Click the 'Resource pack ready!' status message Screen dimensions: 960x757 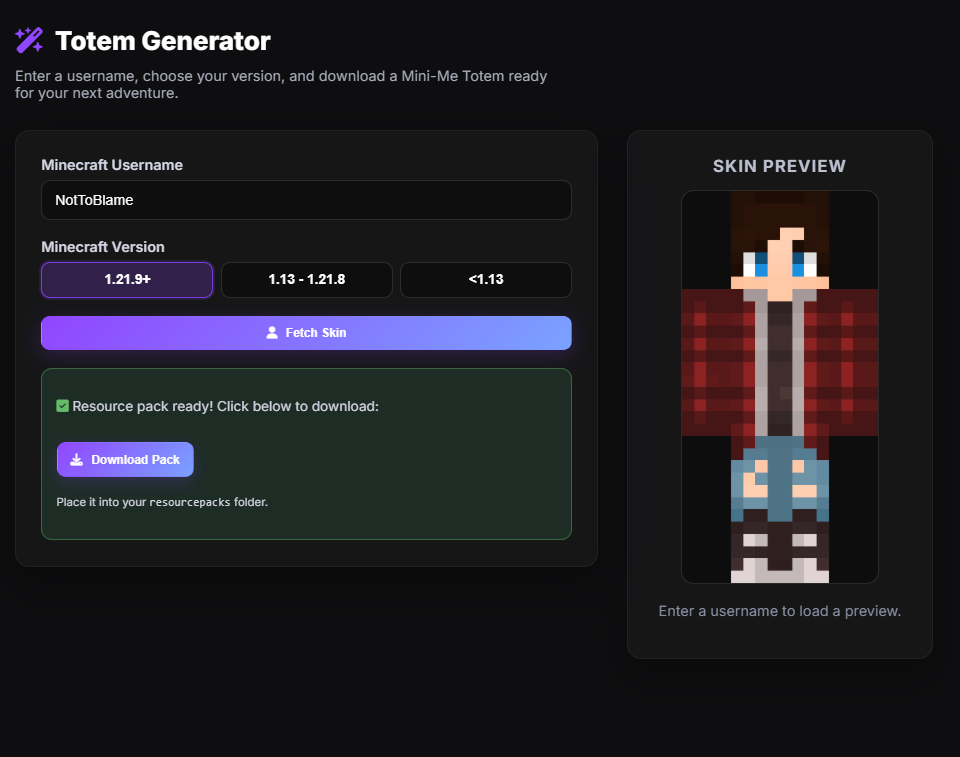[225, 406]
